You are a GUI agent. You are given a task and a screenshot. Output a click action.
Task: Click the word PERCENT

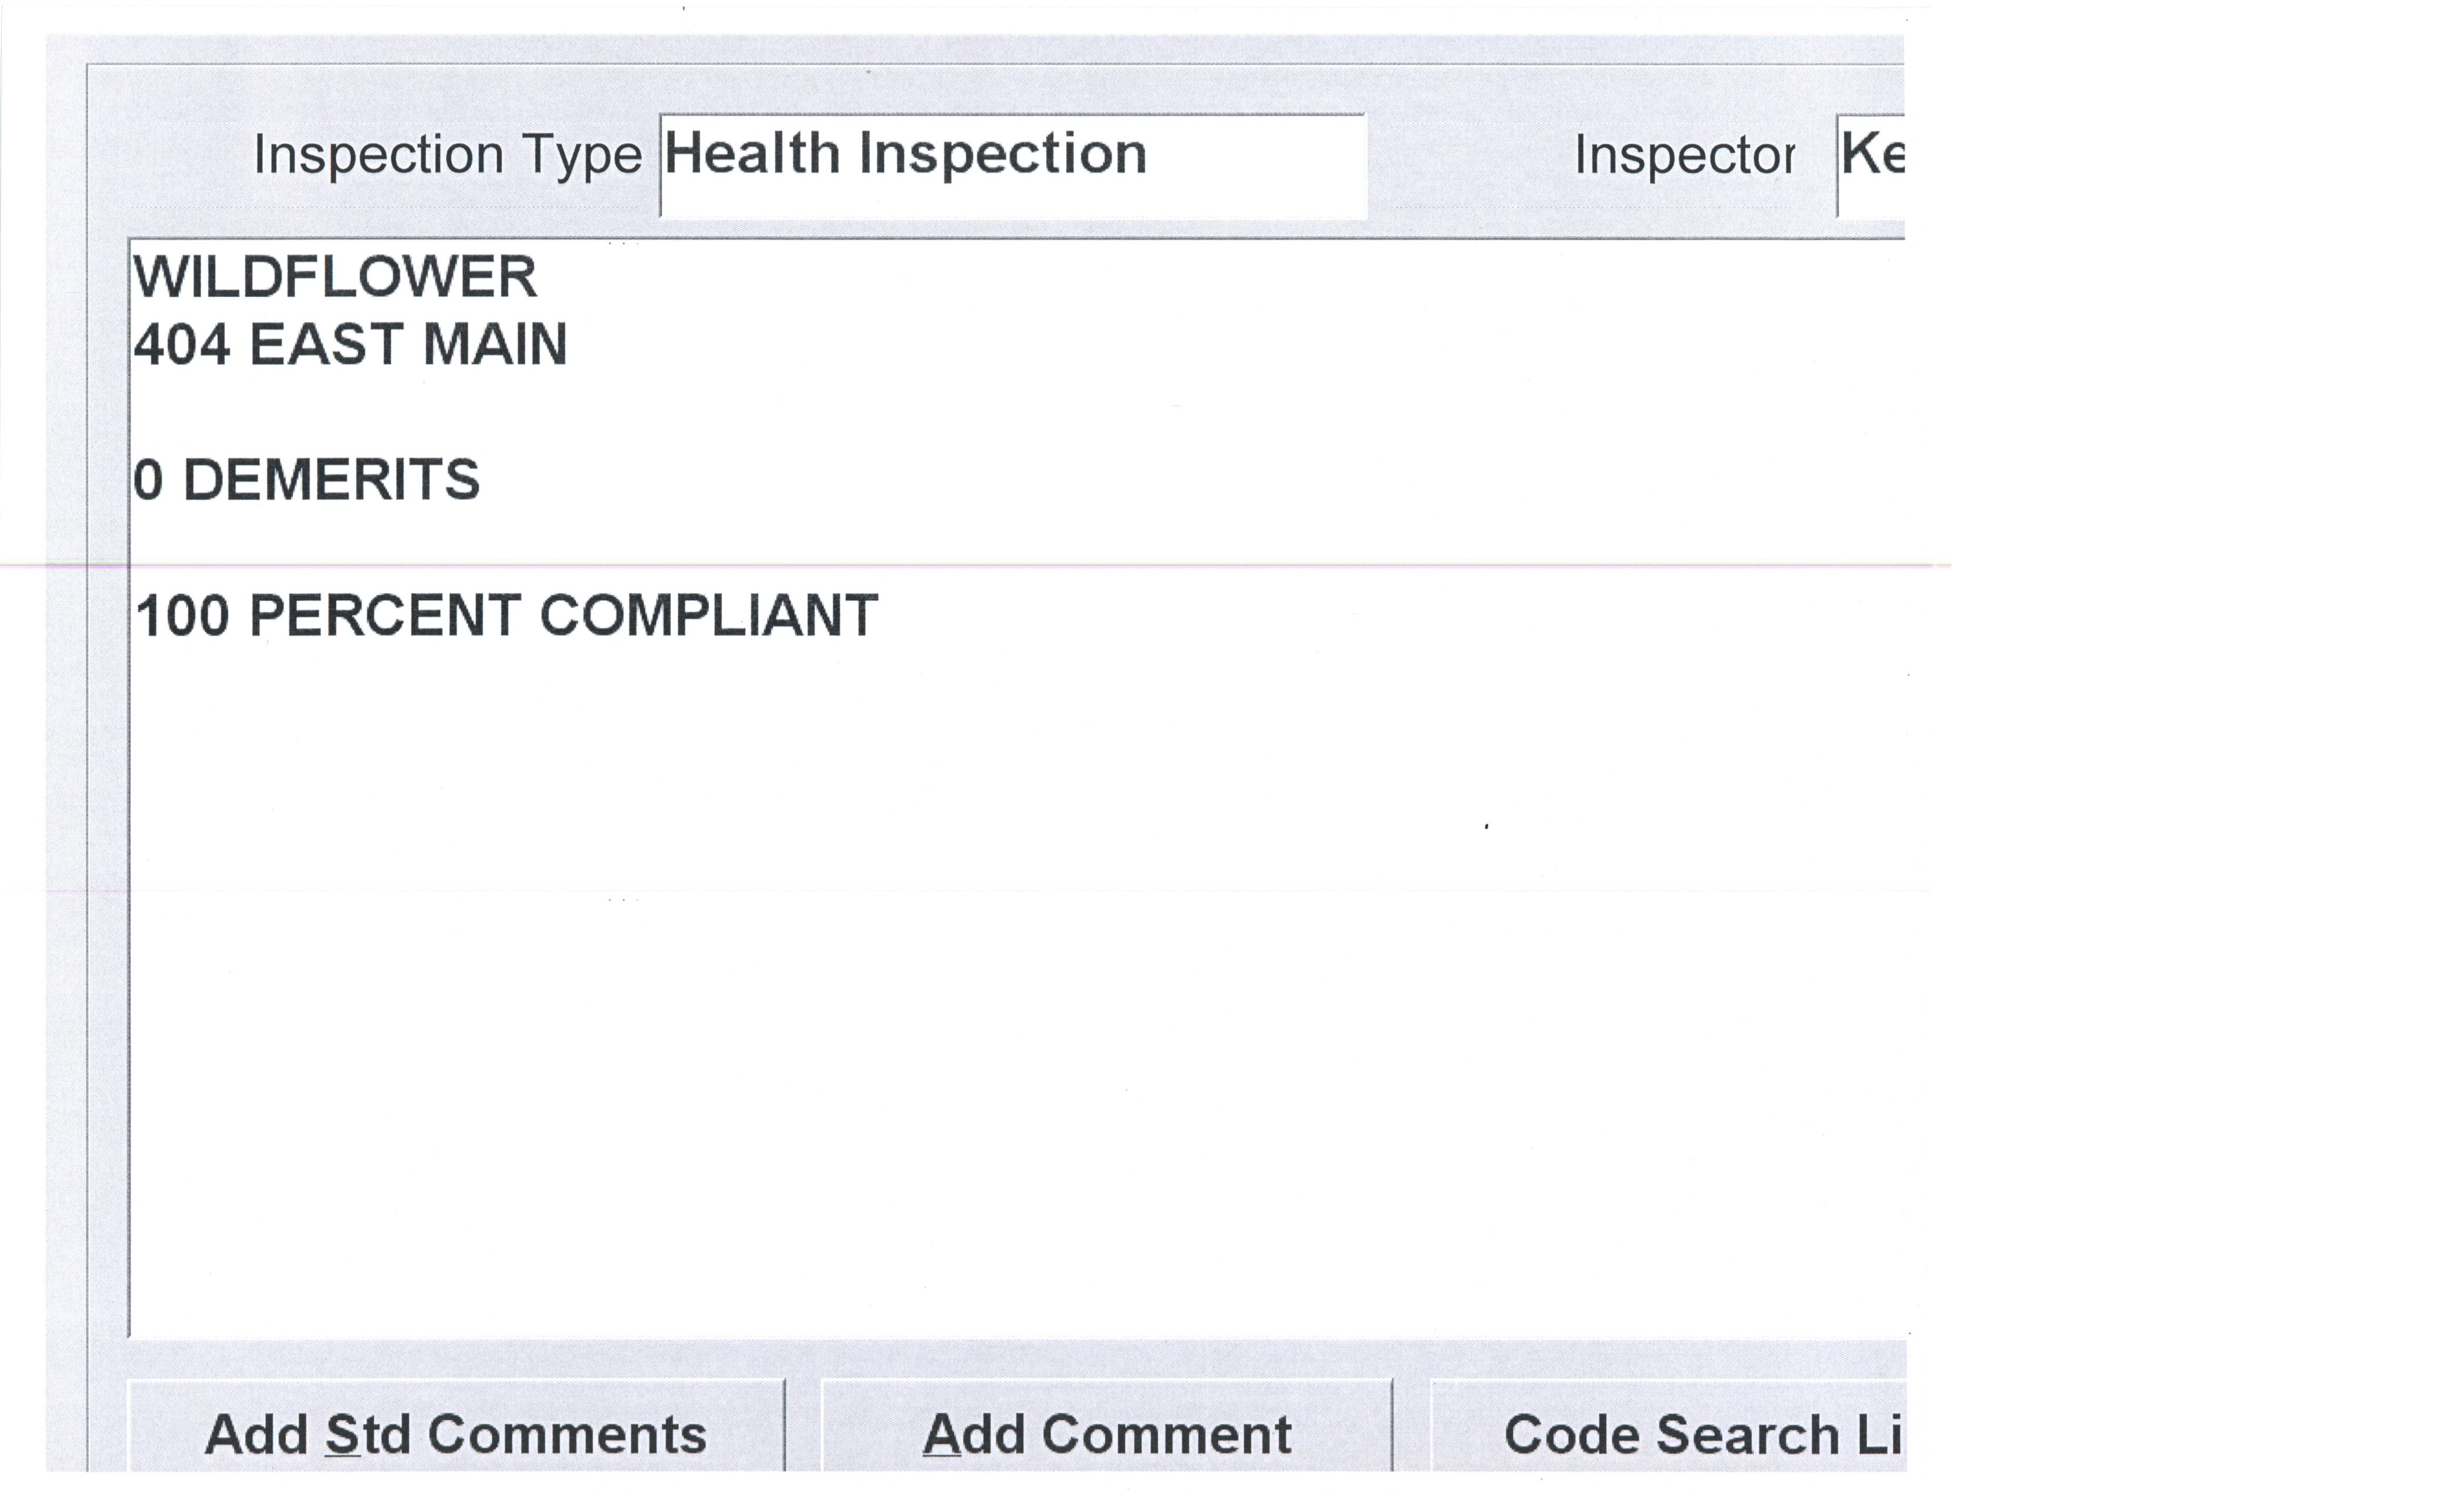click(385, 616)
